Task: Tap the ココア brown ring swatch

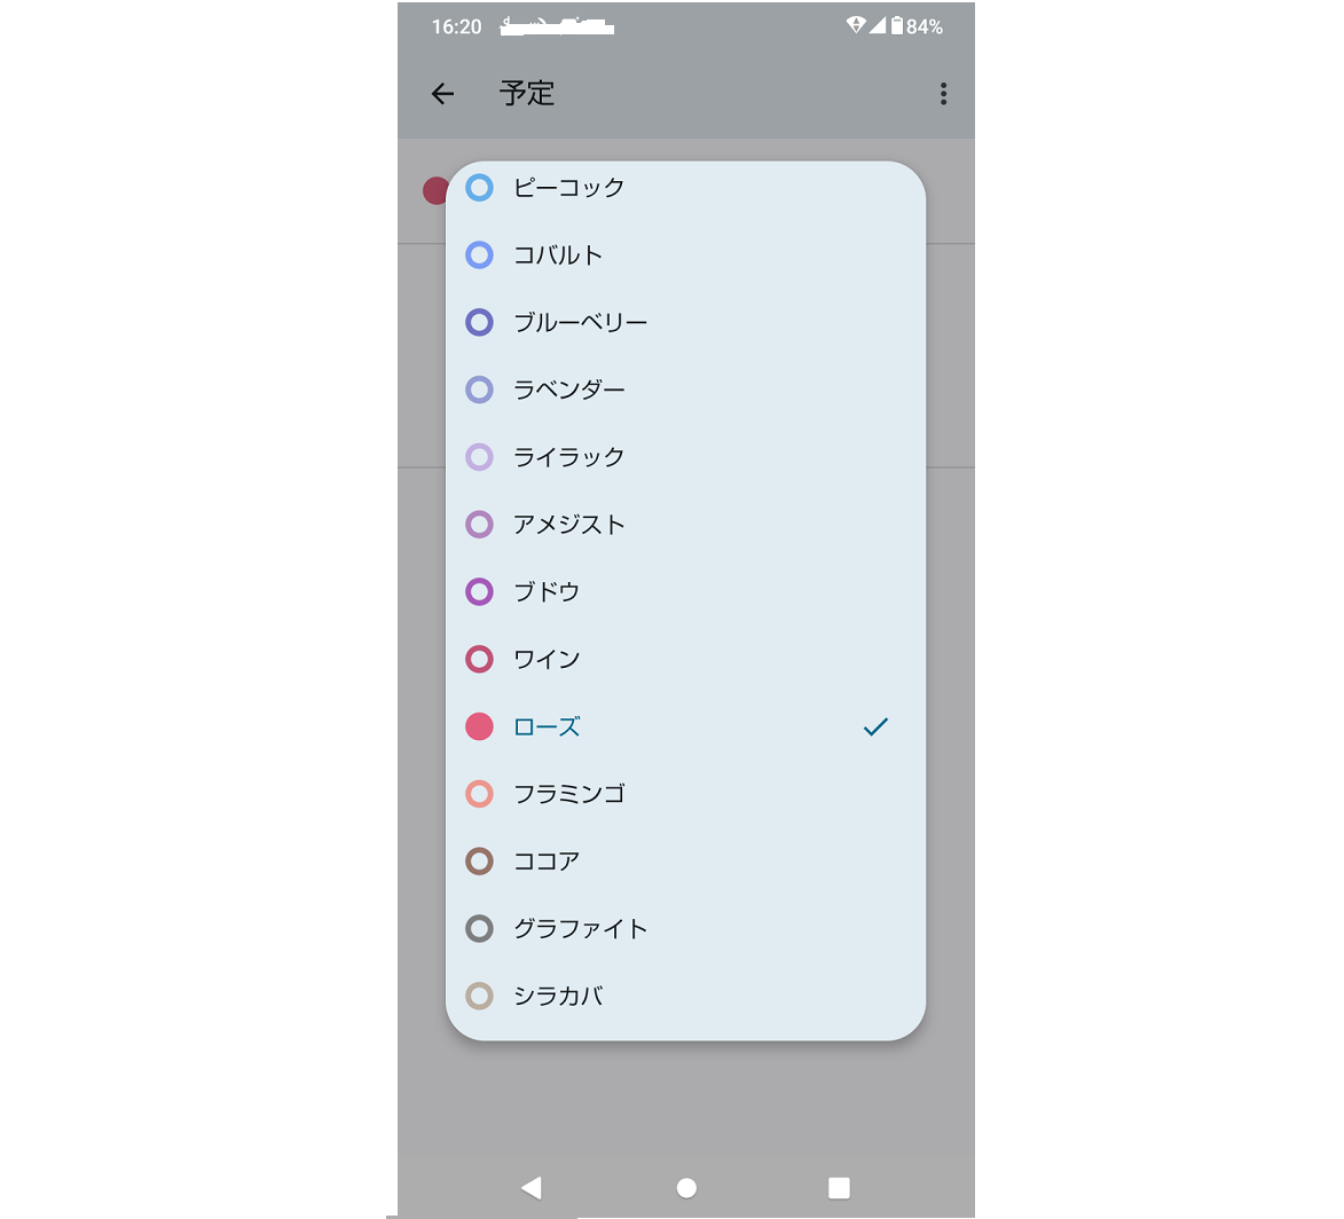Action: pyautogui.click(x=479, y=861)
